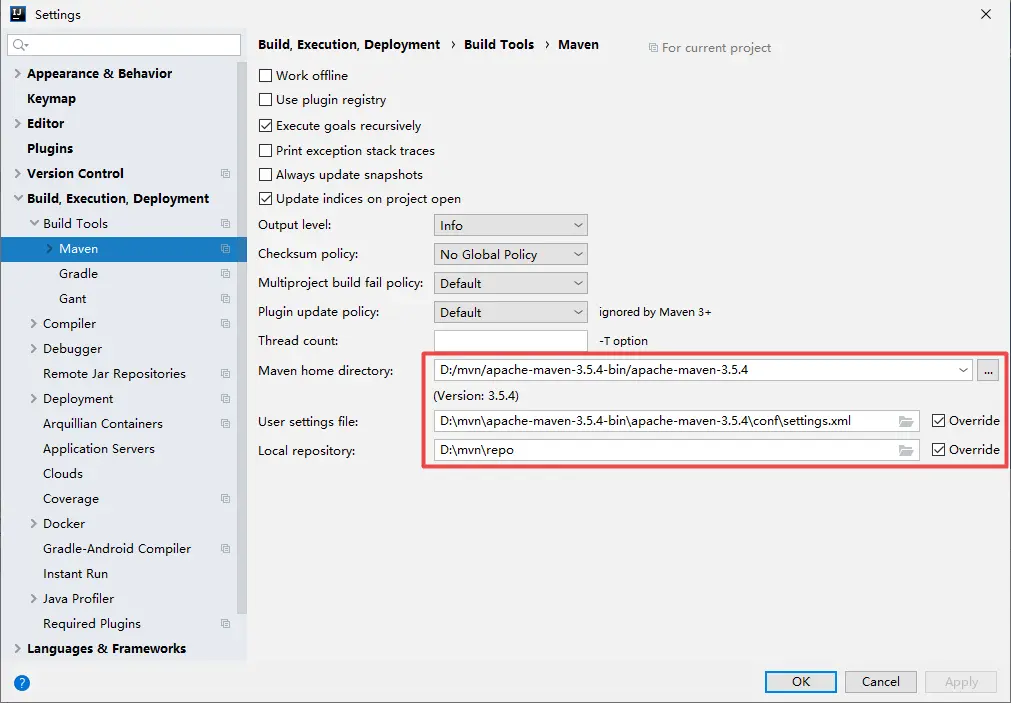Image resolution: width=1011 pixels, height=703 pixels.
Task: Expand the Maven sub-settings arrow
Action: [50, 248]
